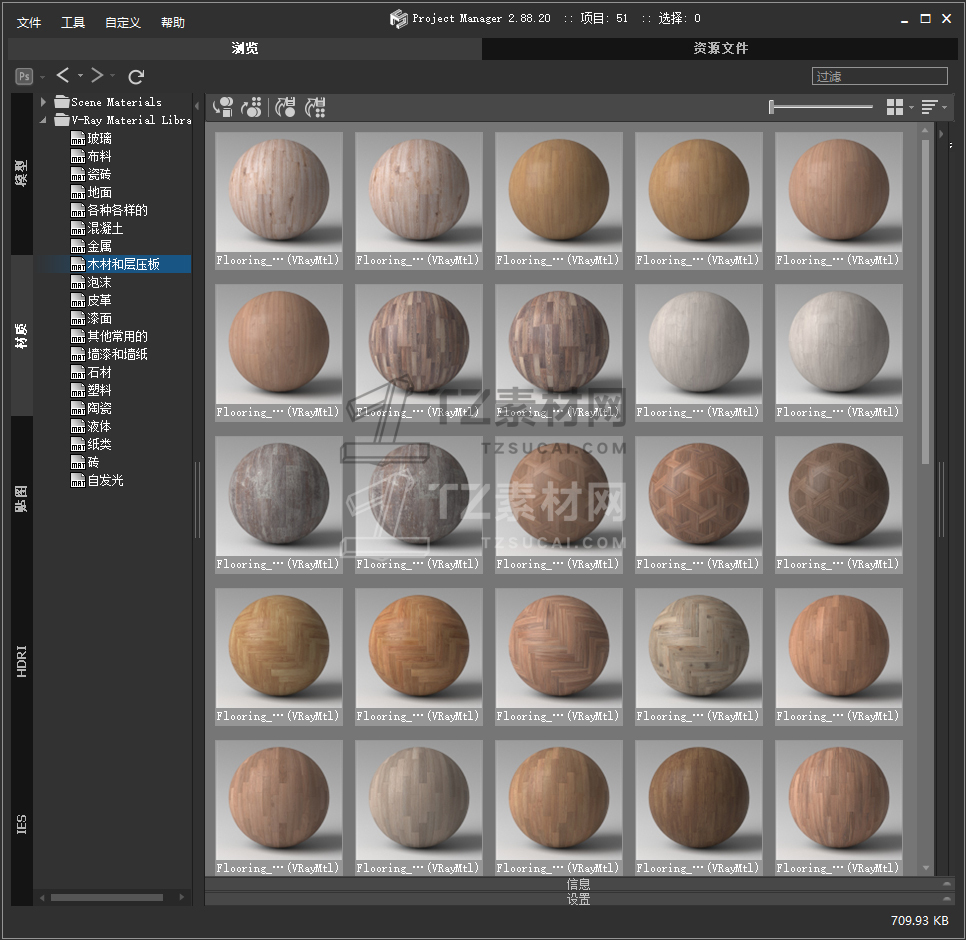This screenshot has height=940, width=966.
Task: Expand the 信息 panel bar
Action: 578,884
